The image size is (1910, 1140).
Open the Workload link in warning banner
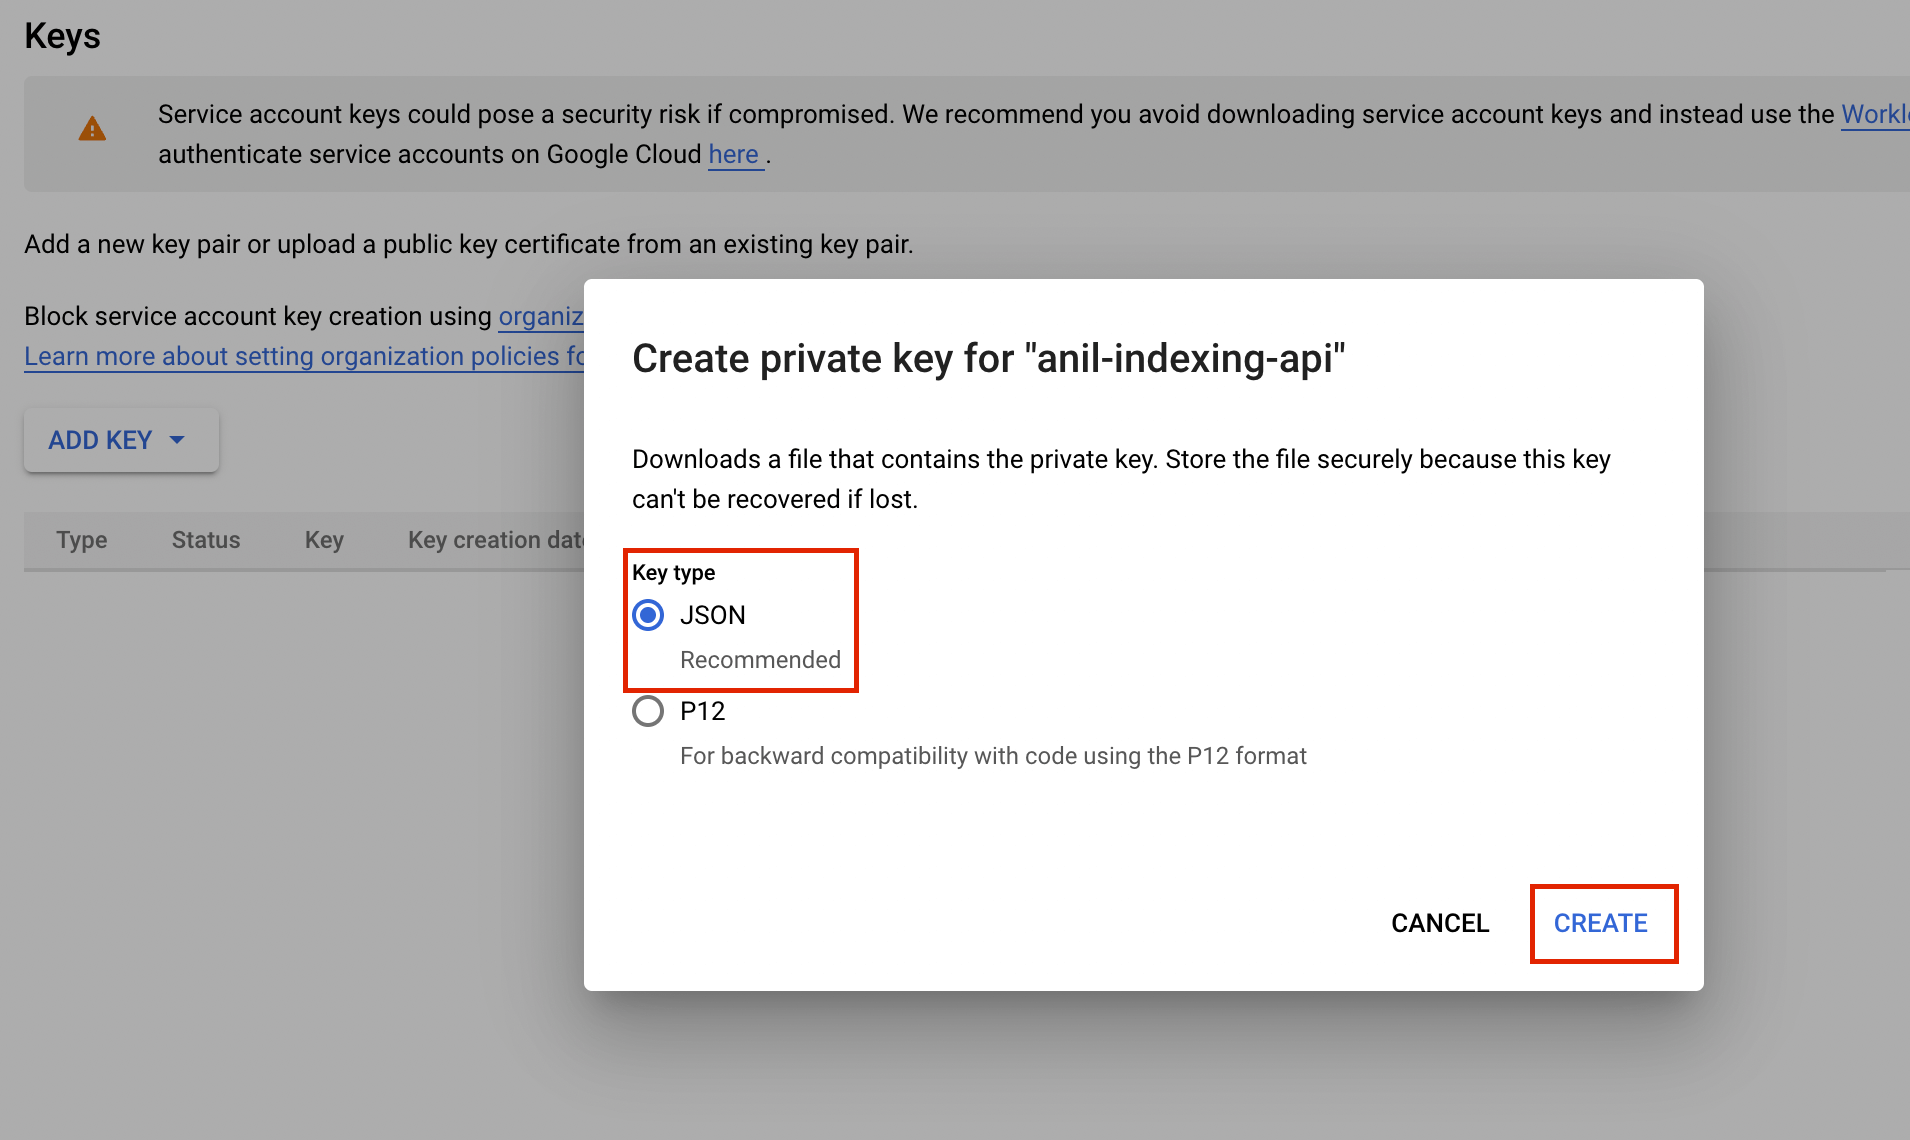click(1875, 114)
